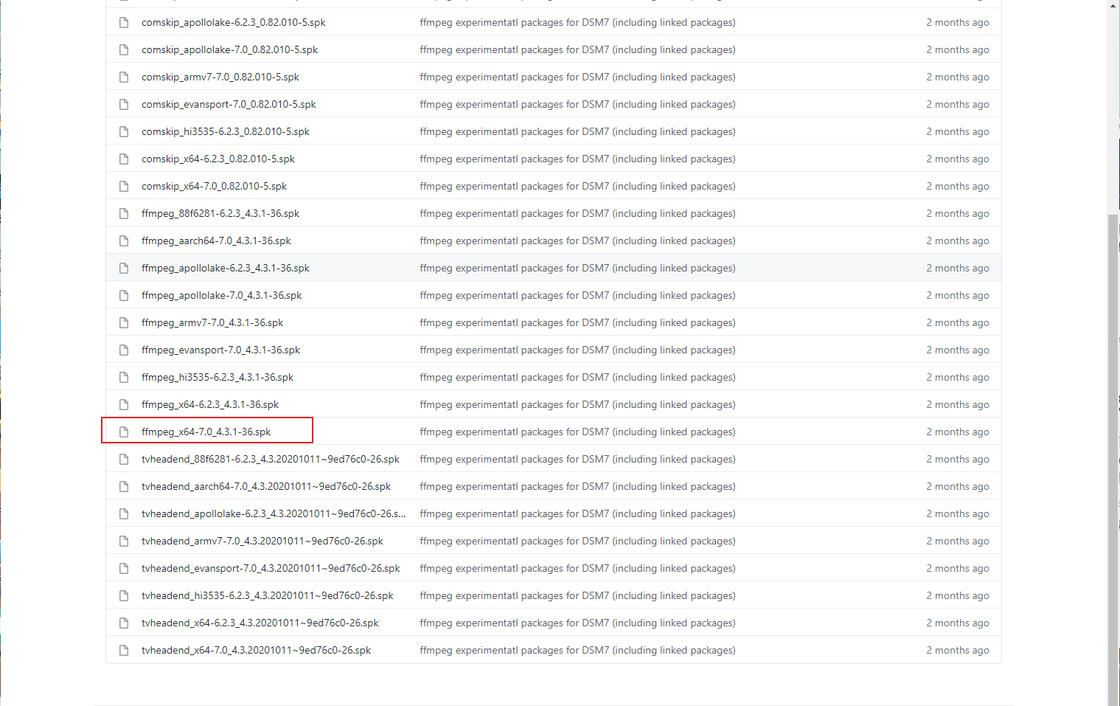Click file icon beside comskip_apollolake-7.0_0.82.010-5.spk

pyautogui.click(x=124, y=50)
